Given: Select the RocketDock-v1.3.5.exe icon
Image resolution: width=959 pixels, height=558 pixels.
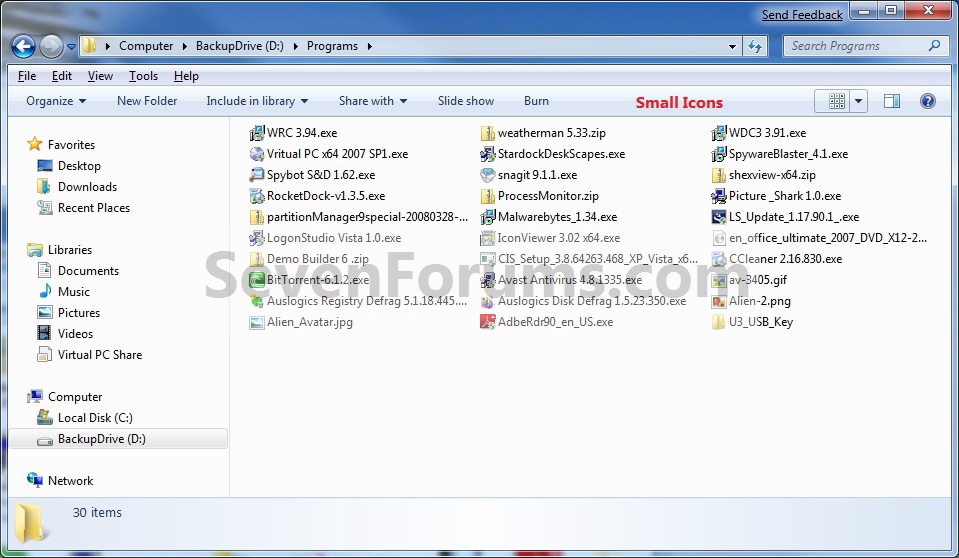Looking at the screenshot, I should click(257, 196).
